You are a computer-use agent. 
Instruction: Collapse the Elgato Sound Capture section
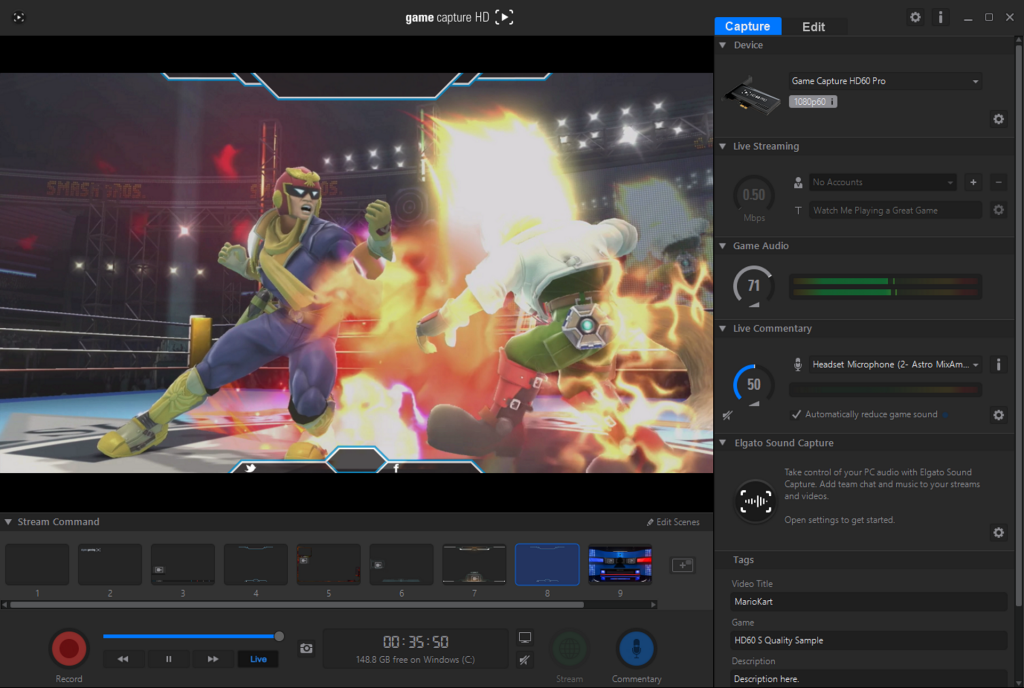[x=722, y=443]
